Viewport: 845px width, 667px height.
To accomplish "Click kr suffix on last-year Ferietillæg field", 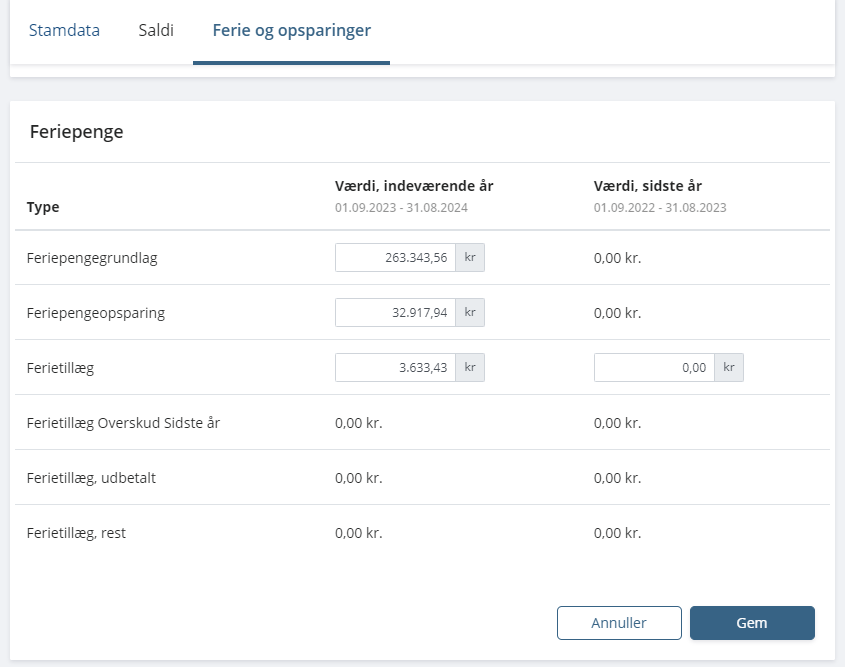I will tap(729, 368).
